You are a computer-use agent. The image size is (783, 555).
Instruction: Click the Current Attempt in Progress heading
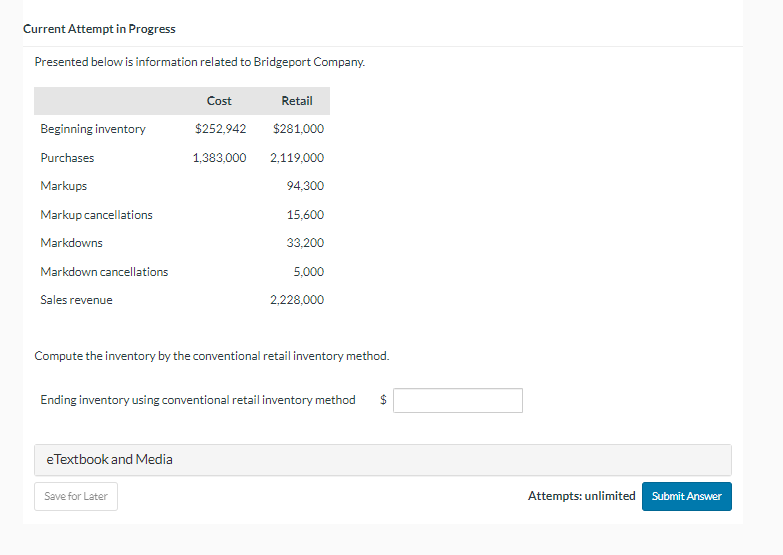point(99,29)
